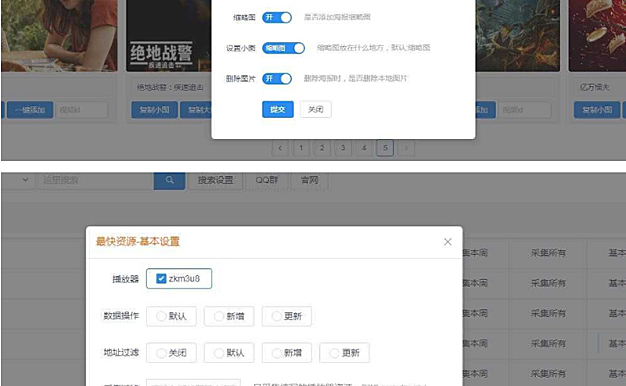This screenshot has width=626, height=386.
Task: Open the poster above 亿万懦夫
Action: pyautogui.click(x=597, y=36)
